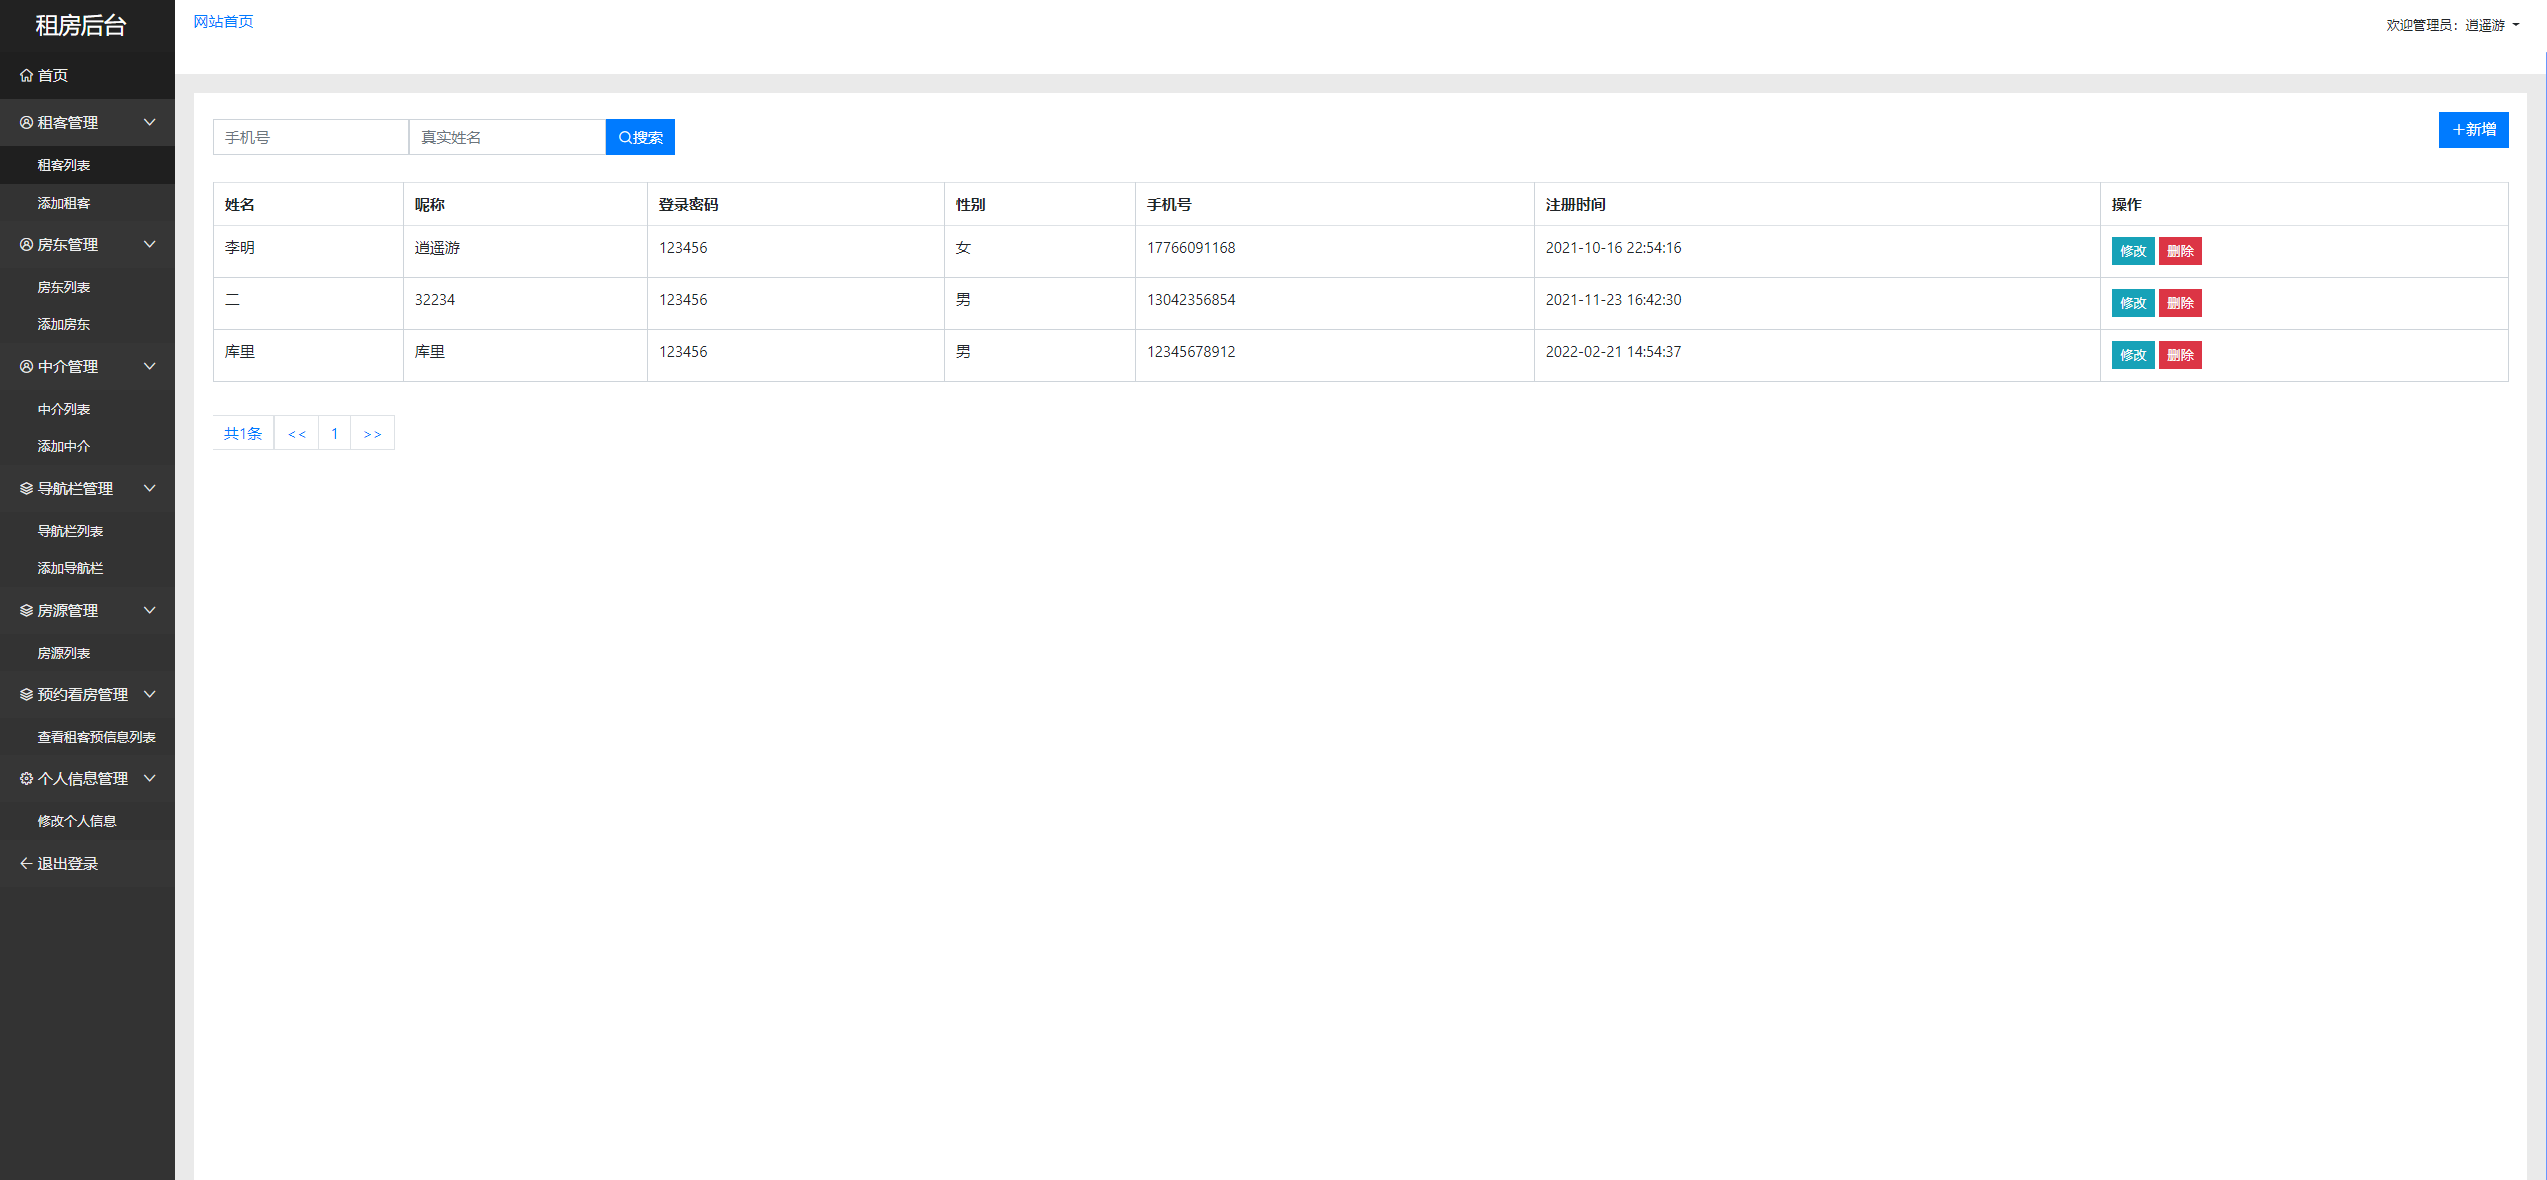Collapse the 个人信息管理 chevron

[x=150, y=778]
